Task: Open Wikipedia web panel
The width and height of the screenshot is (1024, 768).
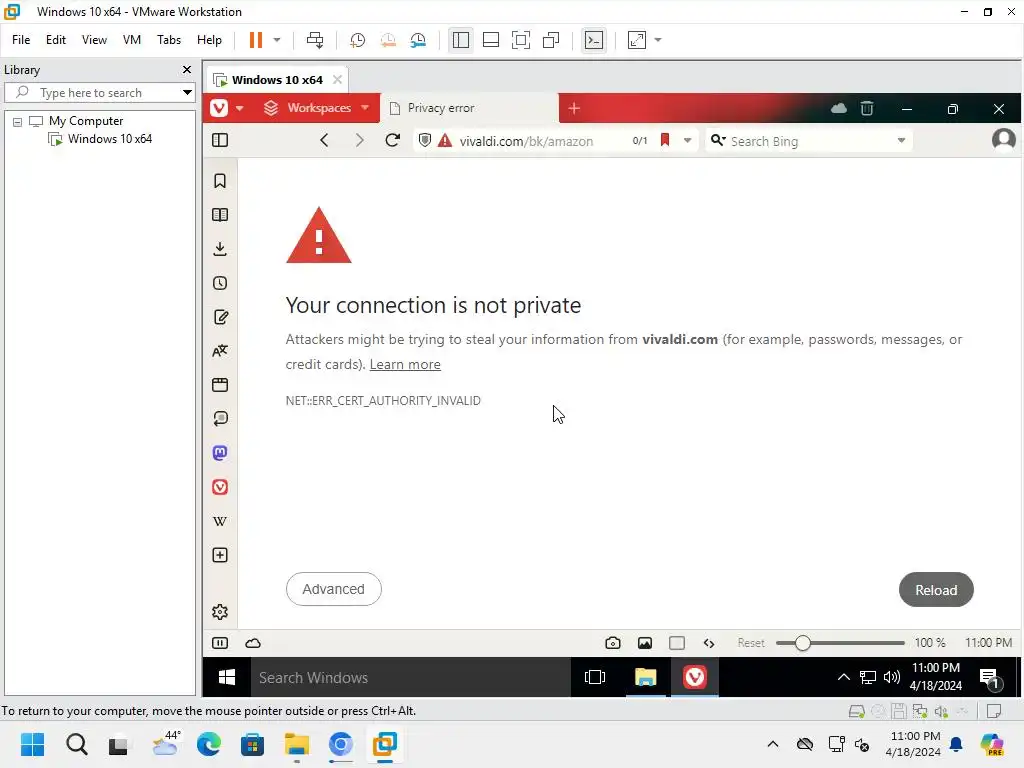Action: click(220, 521)
